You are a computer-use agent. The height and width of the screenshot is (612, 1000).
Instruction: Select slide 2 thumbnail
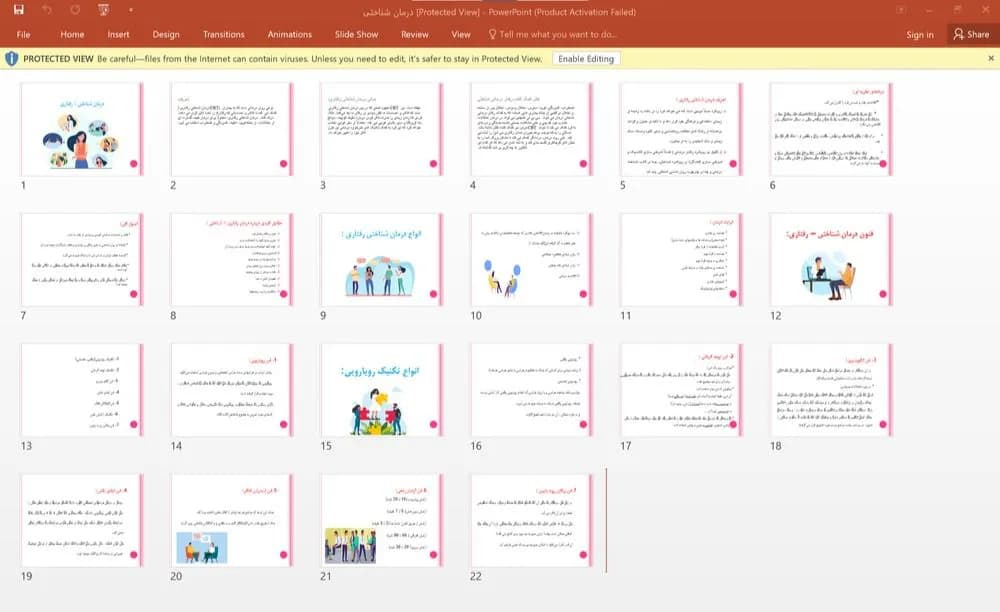pyautogui.click(x=232, y=129)
